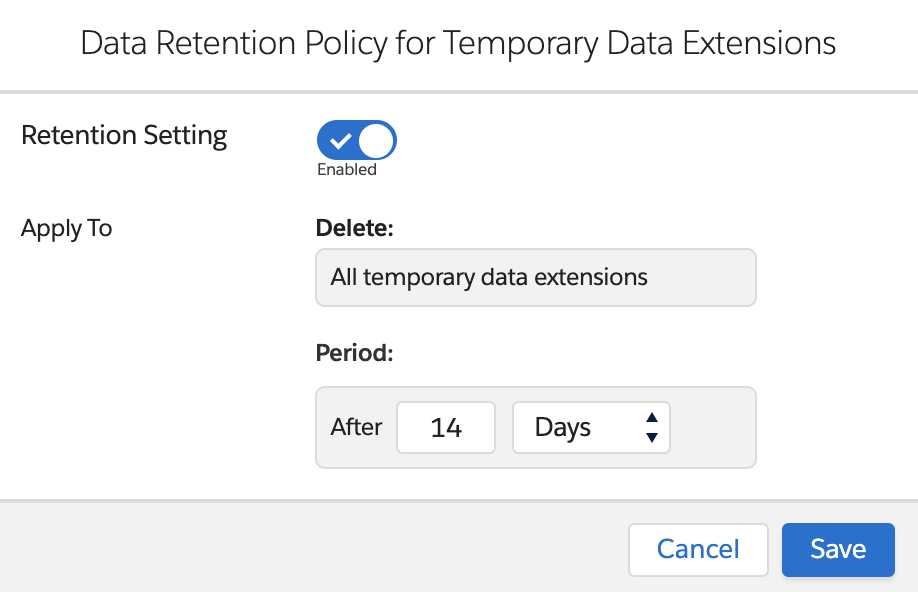Click the Retention Setting label
This screenshot has width=918, height=592.
124,136
